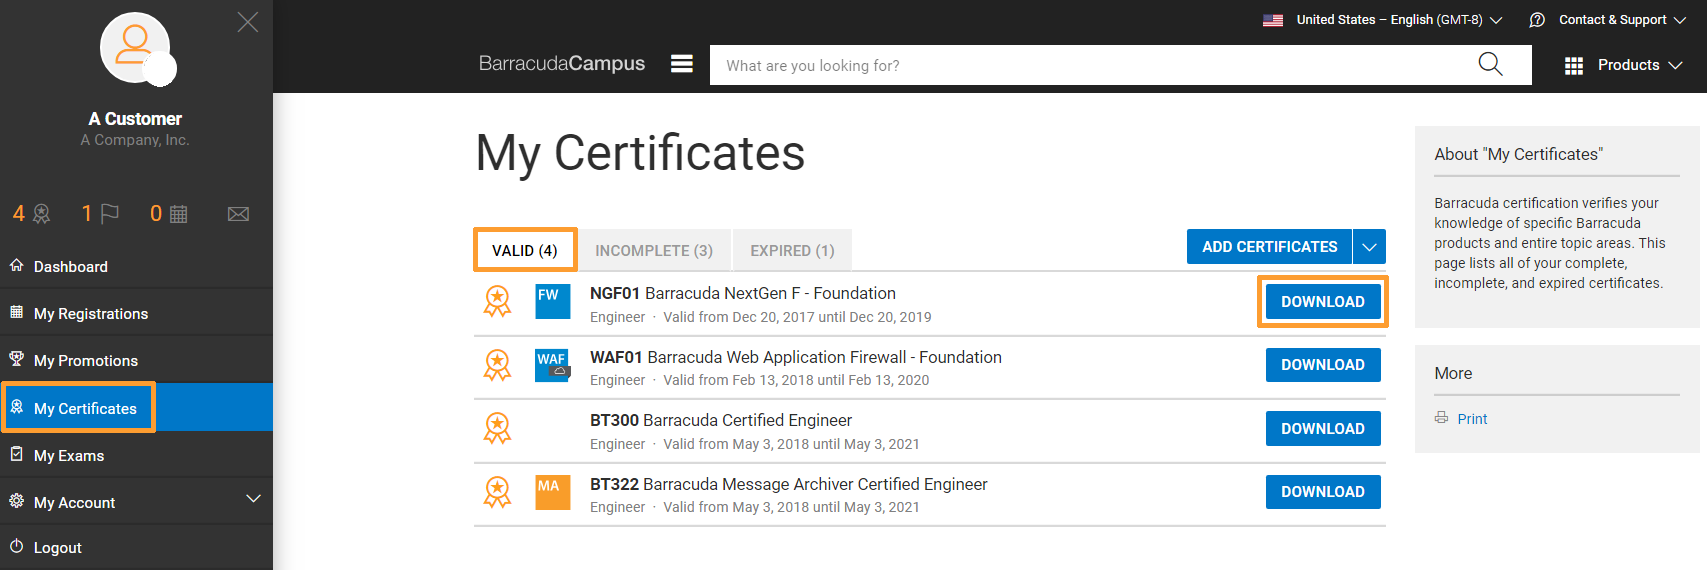Click the search magnifier icon
The height and width of the screenshot is (570, 1707).
[x=1490, y=64]
